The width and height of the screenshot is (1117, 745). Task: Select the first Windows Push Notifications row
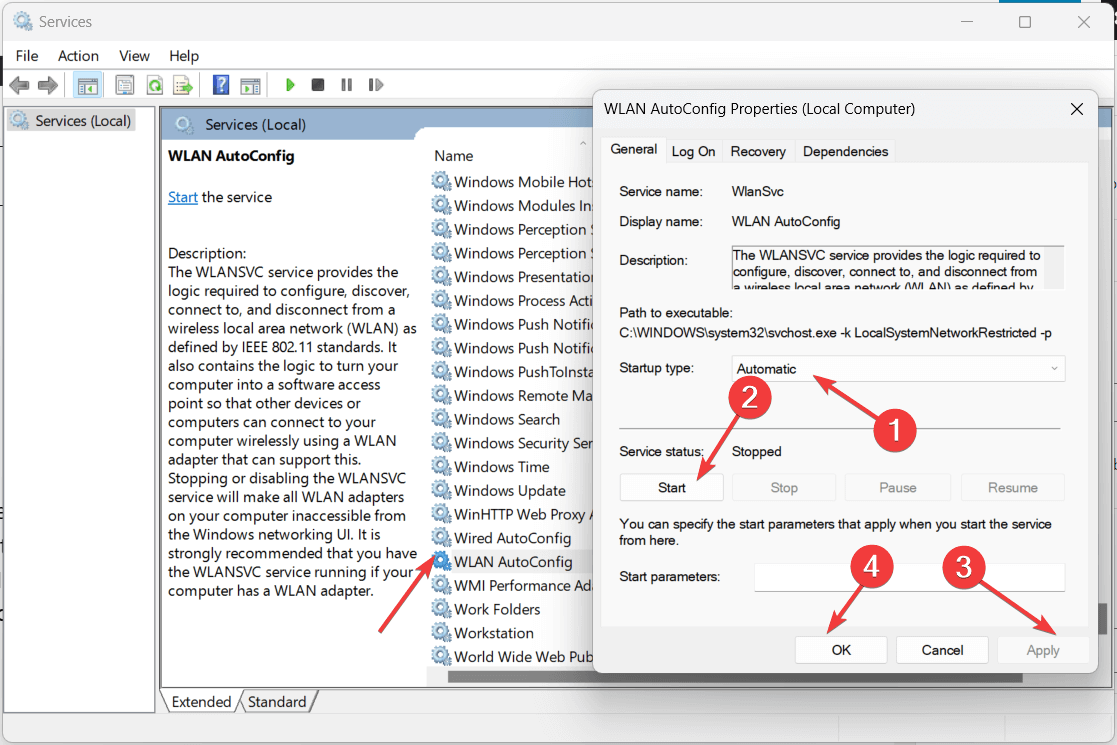point(512,324)
